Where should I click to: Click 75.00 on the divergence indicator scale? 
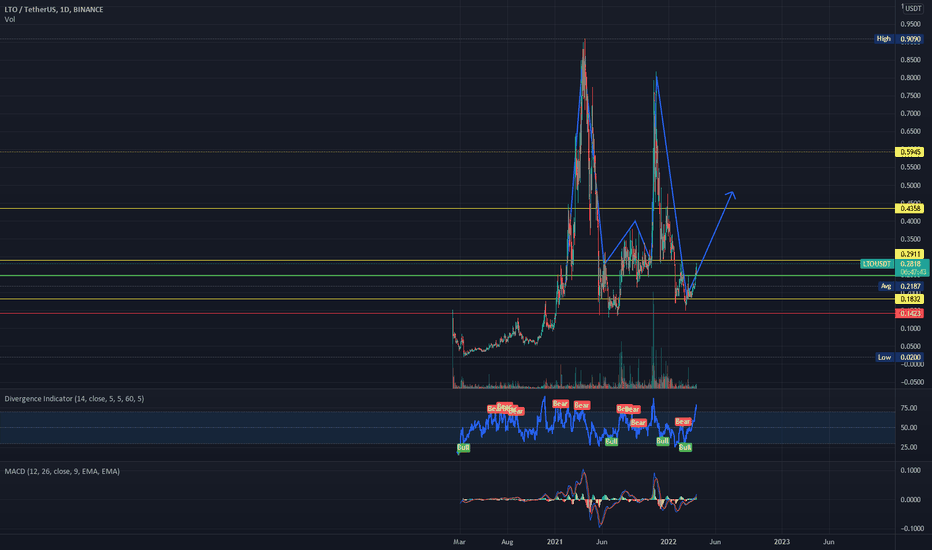(x=909, y=408)
